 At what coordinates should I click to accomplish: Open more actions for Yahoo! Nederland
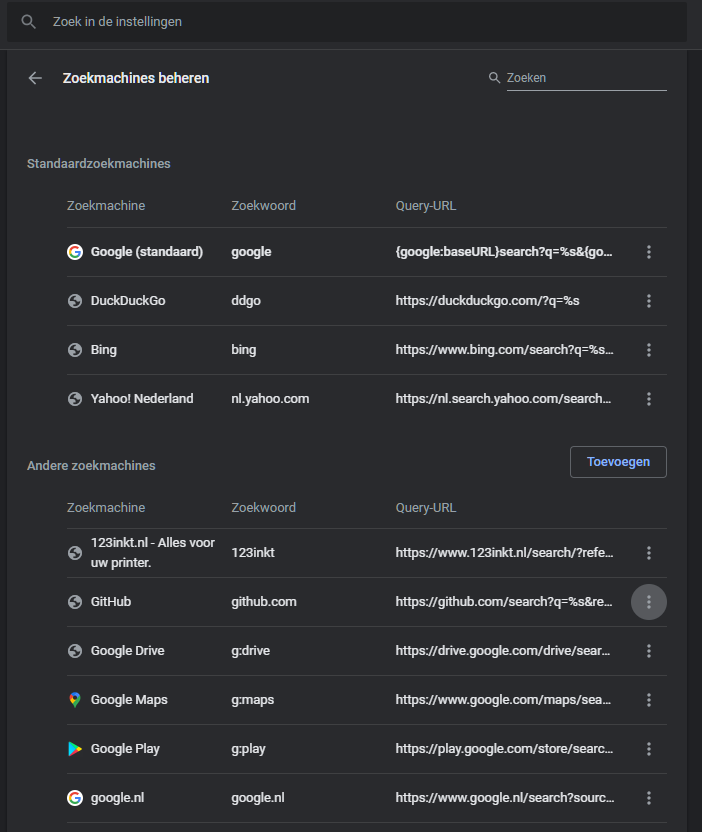coord(649,399)
